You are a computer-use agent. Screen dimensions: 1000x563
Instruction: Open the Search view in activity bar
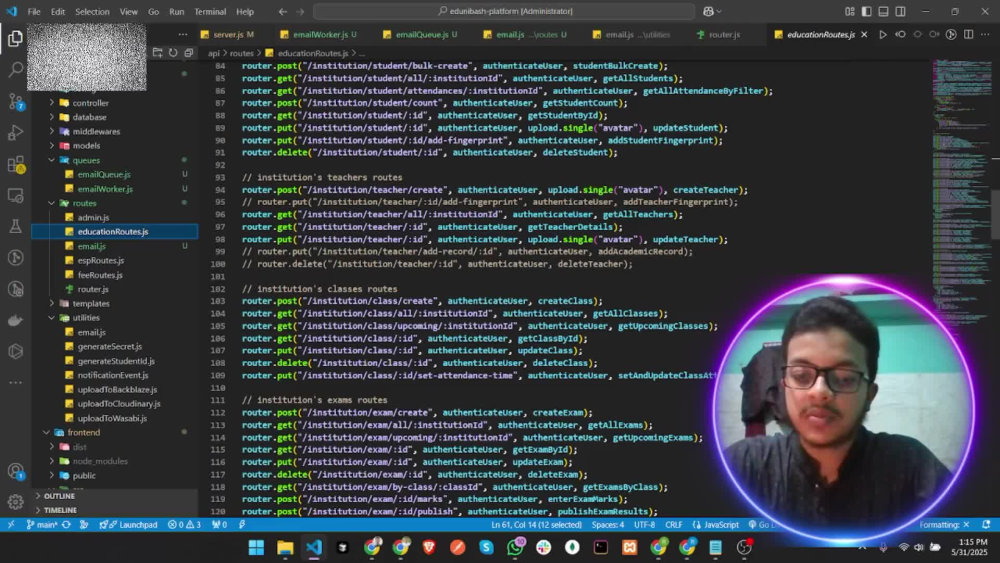(x=15, y=69)
